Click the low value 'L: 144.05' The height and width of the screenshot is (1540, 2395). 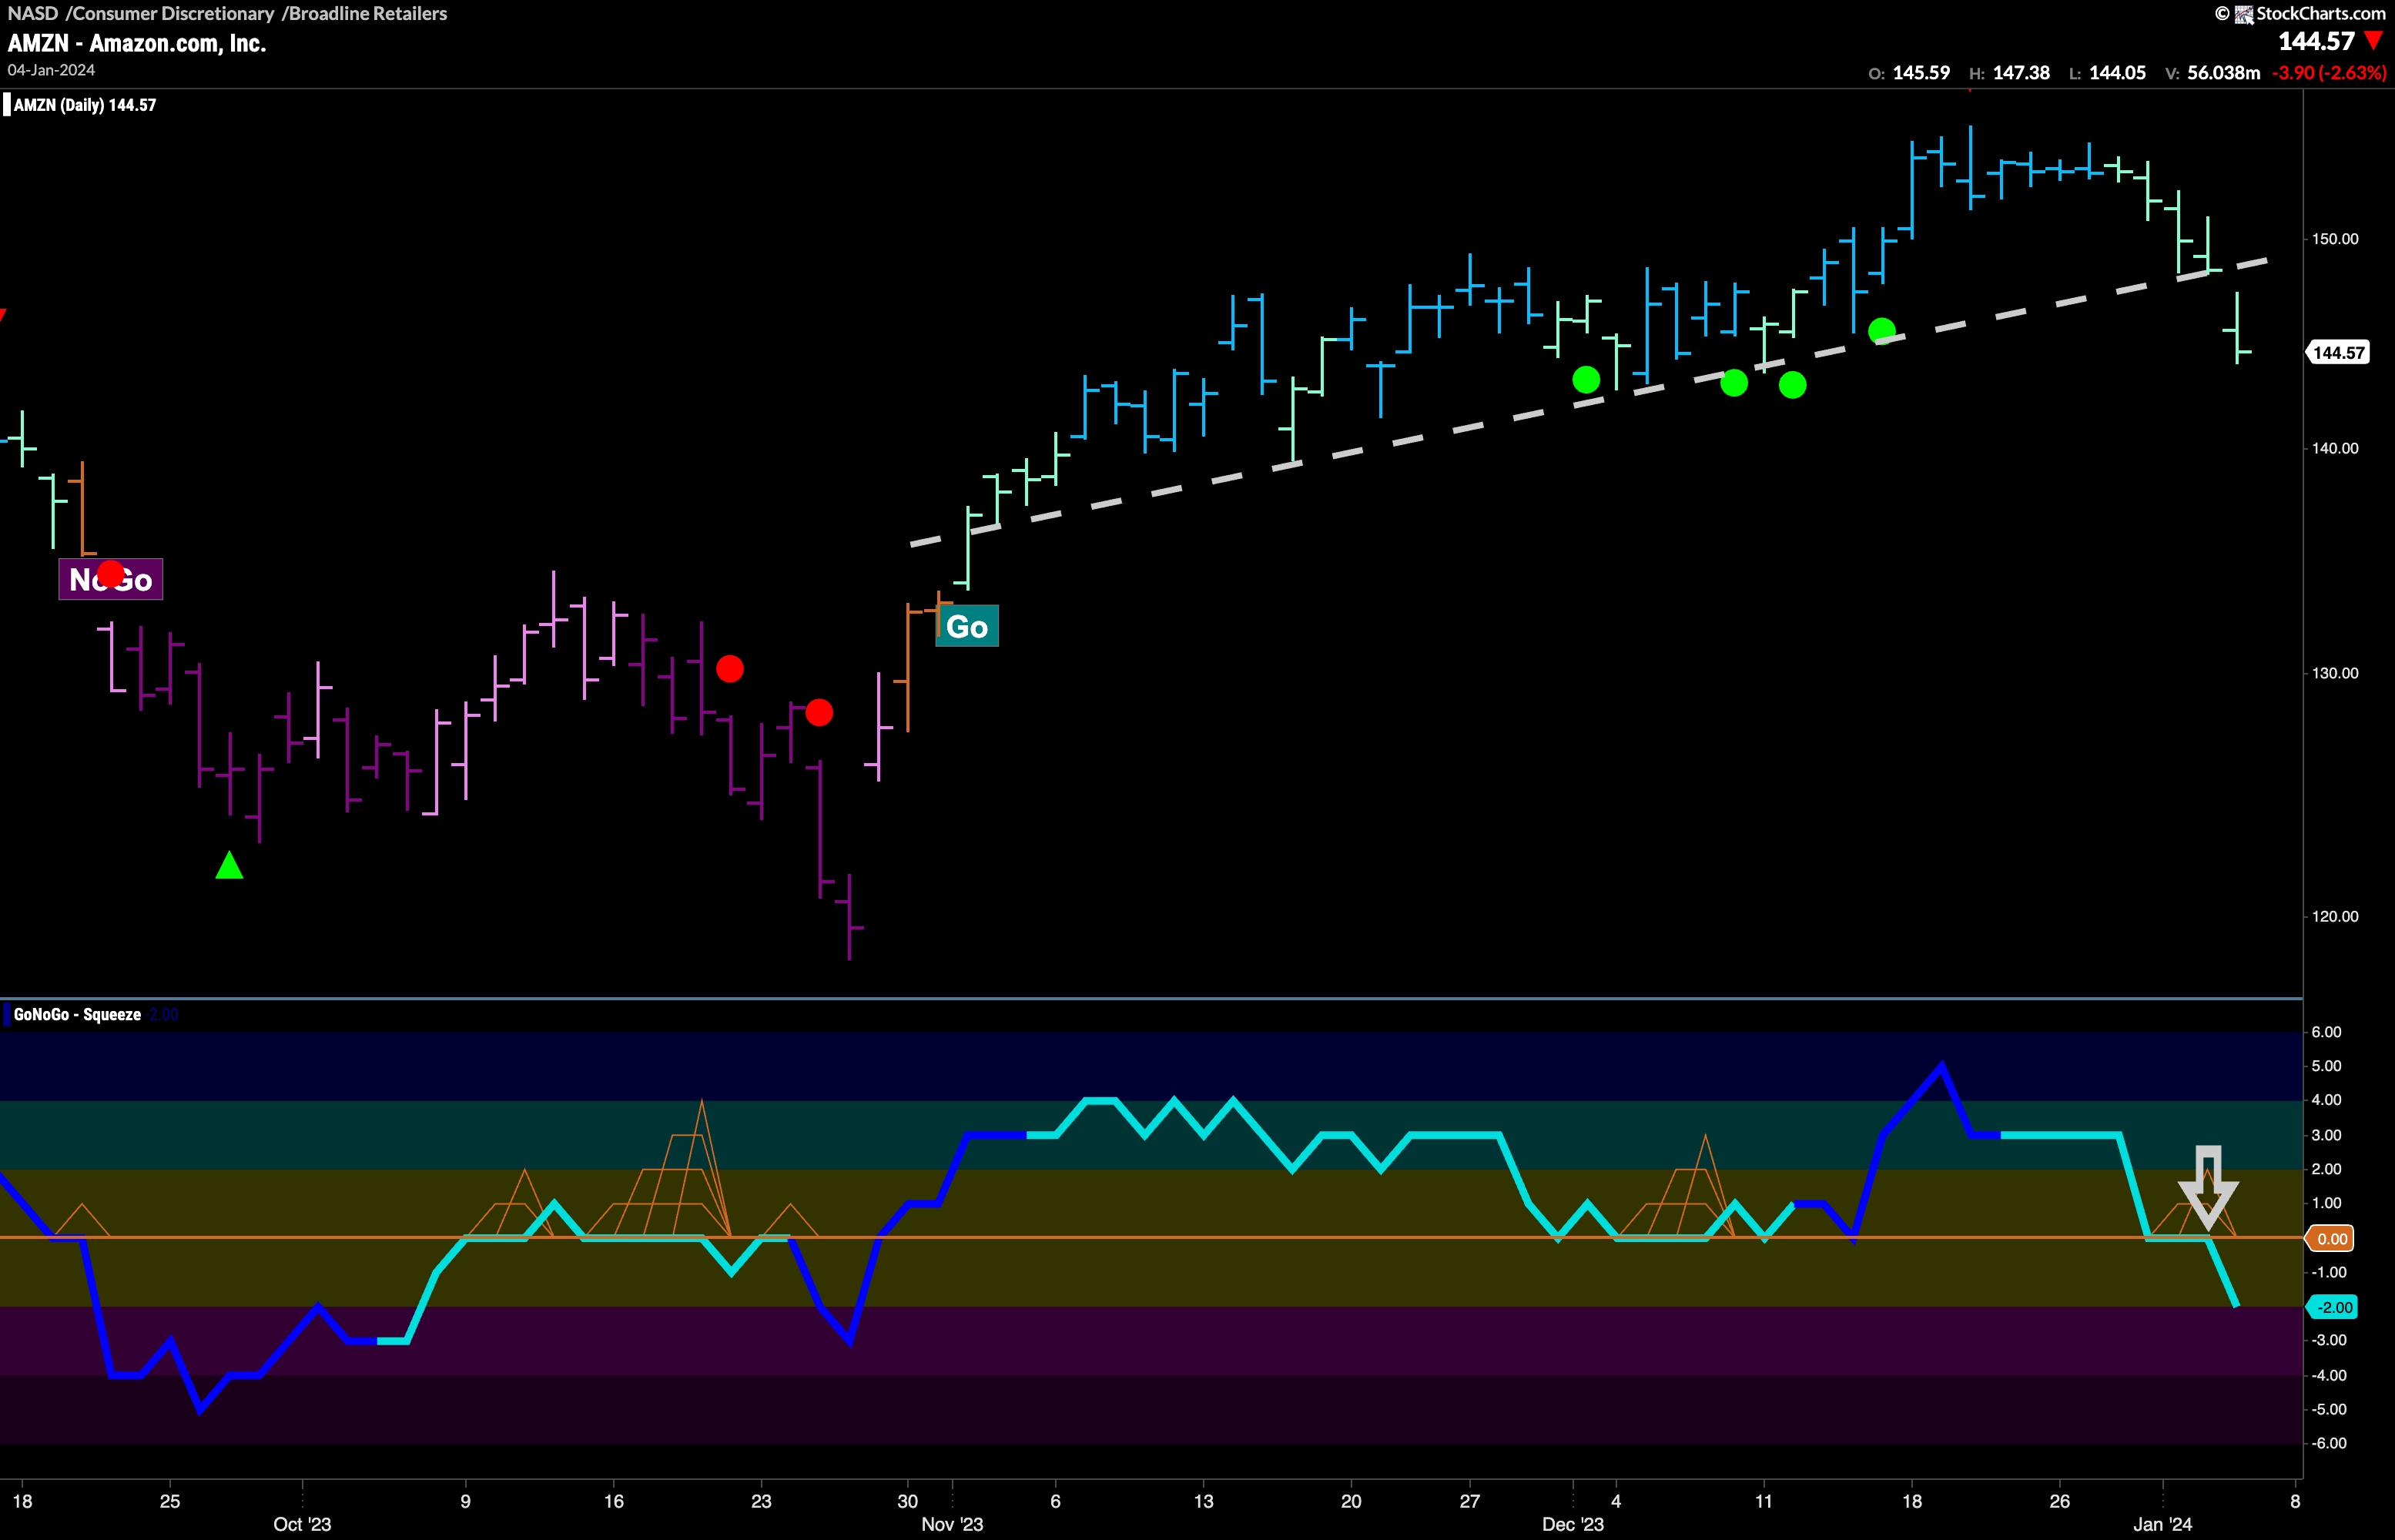click(2107, 73)
